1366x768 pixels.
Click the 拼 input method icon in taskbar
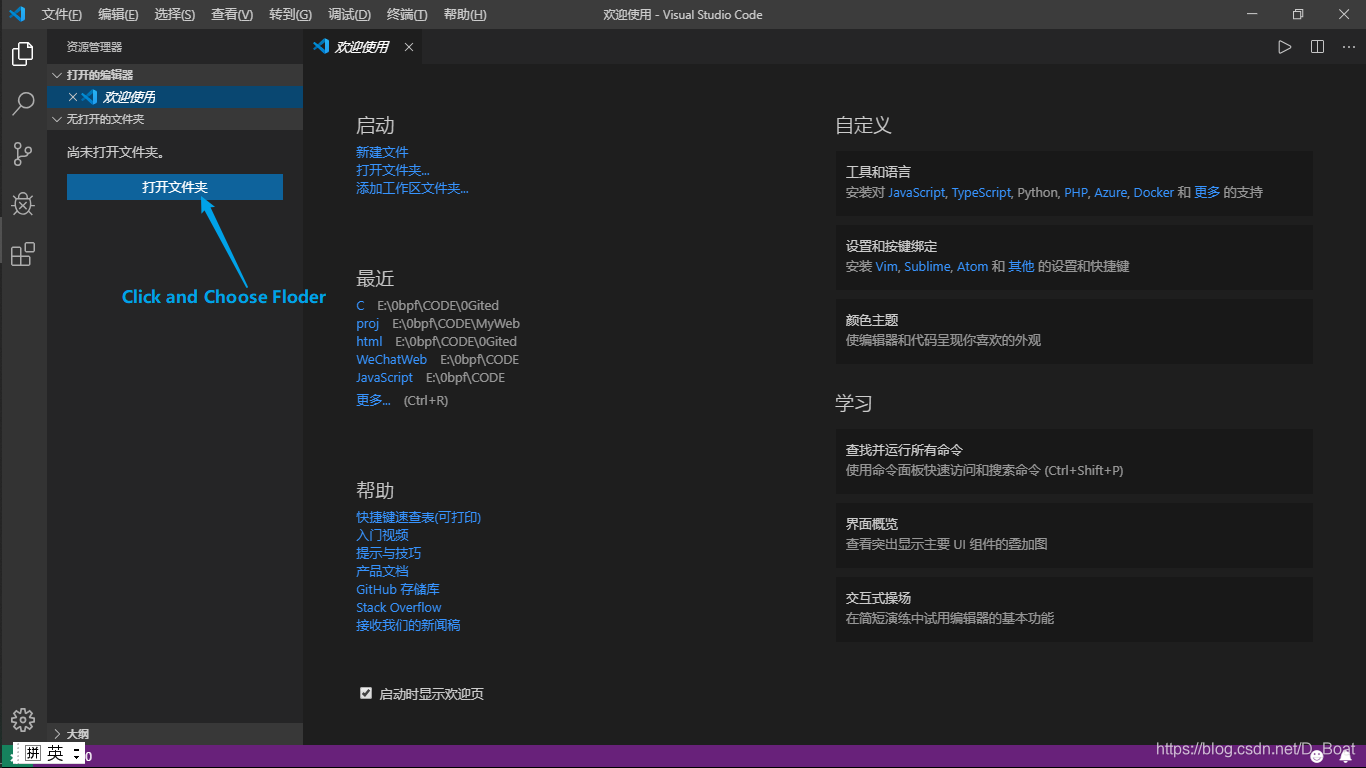pyautogui.click(x=34, y=753)
